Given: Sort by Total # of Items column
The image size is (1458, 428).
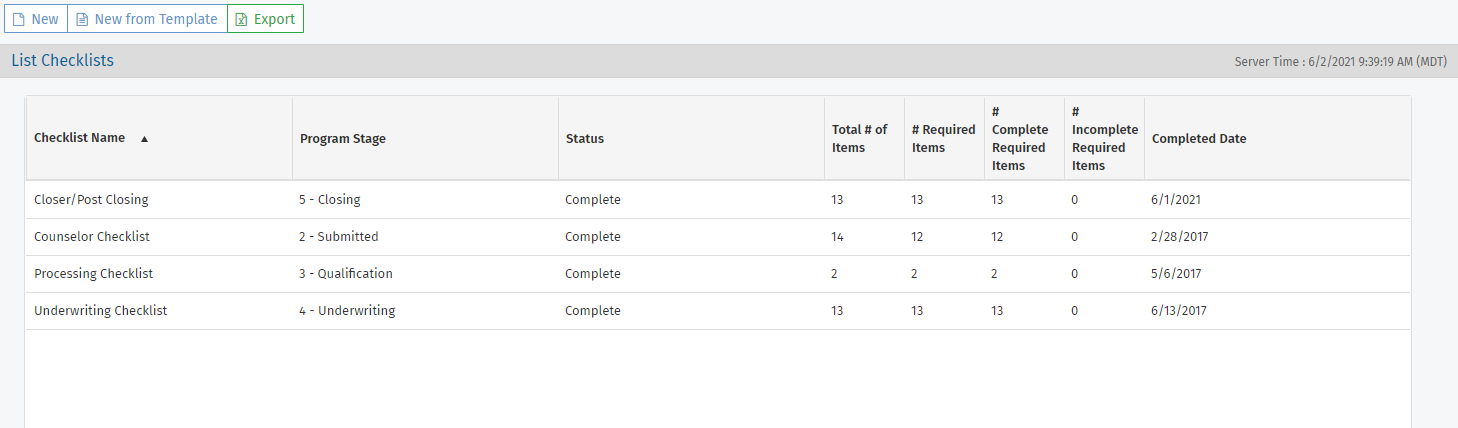Looking at the screenshot, I should [x=859, y=139].
